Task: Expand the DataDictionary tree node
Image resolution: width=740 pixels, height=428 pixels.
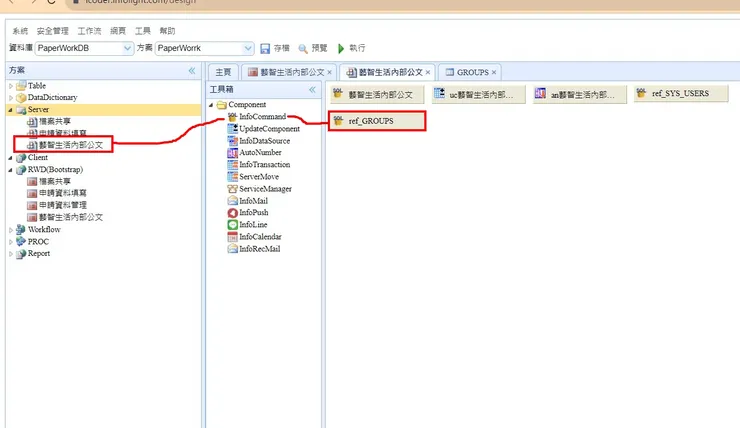Action: click(x=11, y=98)
